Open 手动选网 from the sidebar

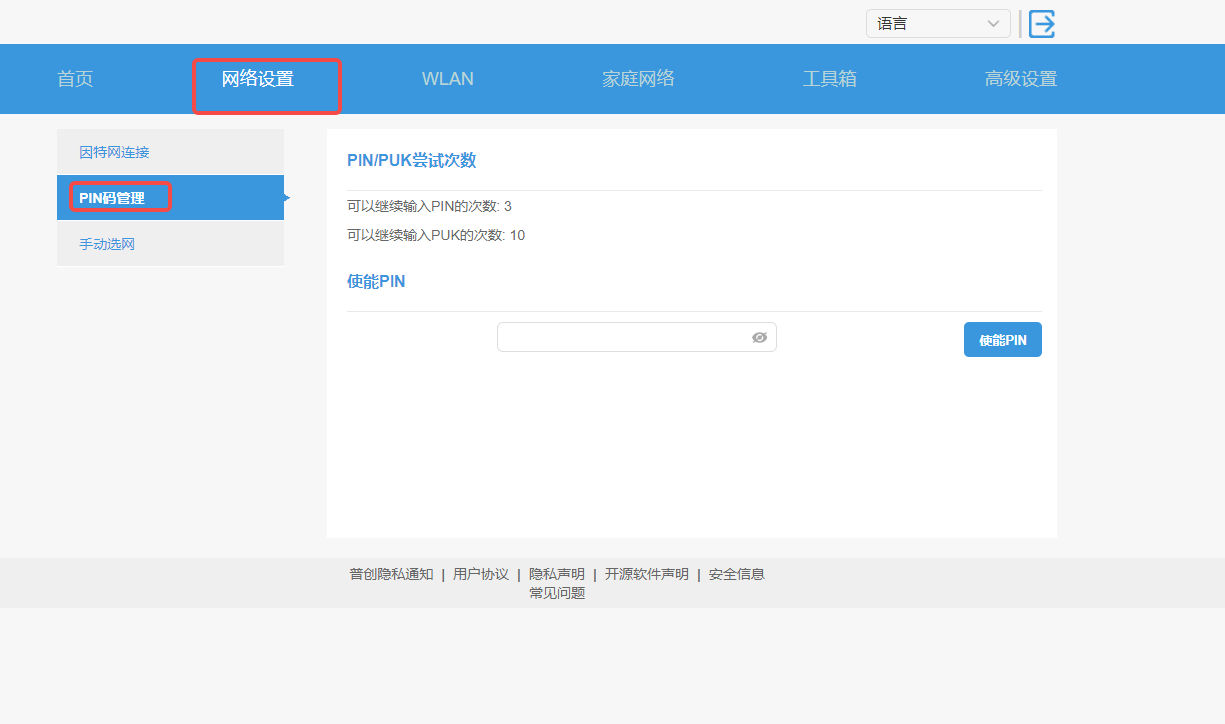click(106, 243)
